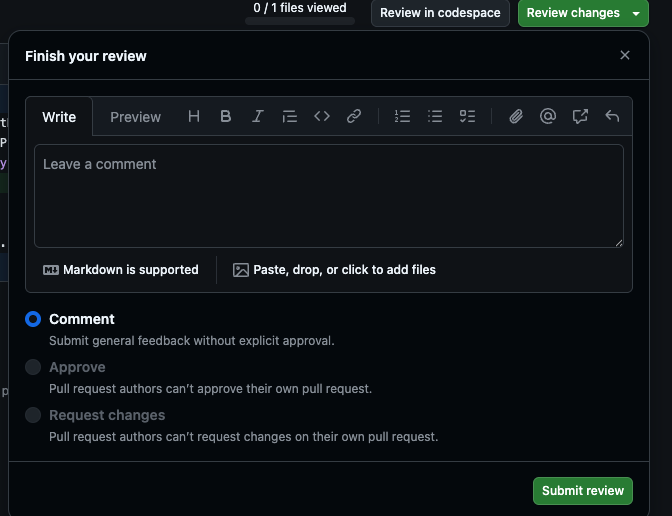Screen dimensions: 672x516
Task: Reference an issue or pull request
Action: tap(580, 116)
